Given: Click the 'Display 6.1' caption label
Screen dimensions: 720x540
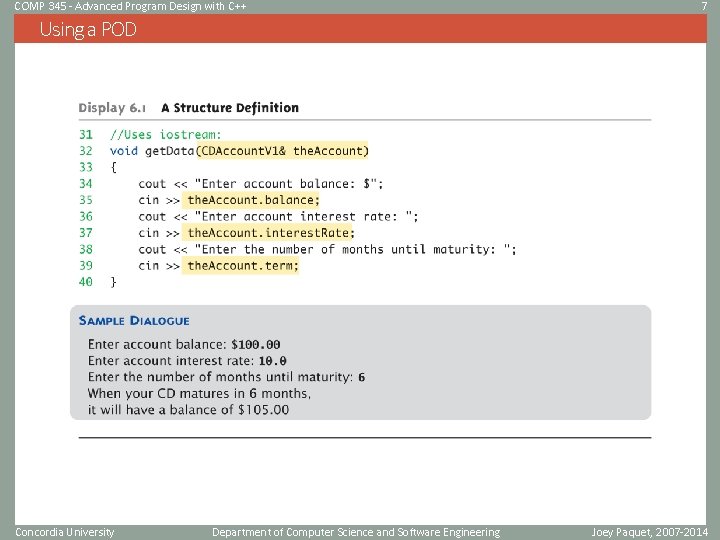Looking at the screenshot, I should point(112,108).
